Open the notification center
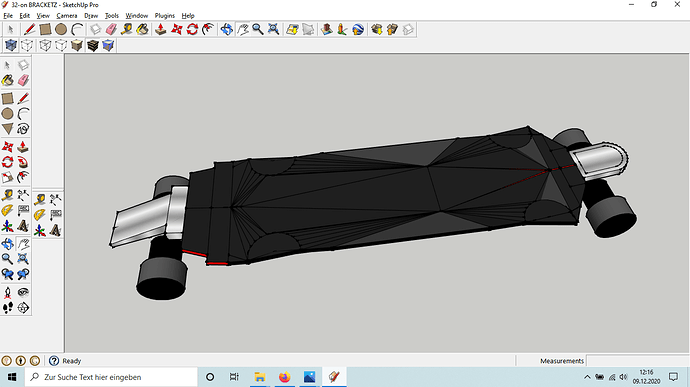The width and height of the screenshot is (690, 387). (x=673, y=377)
